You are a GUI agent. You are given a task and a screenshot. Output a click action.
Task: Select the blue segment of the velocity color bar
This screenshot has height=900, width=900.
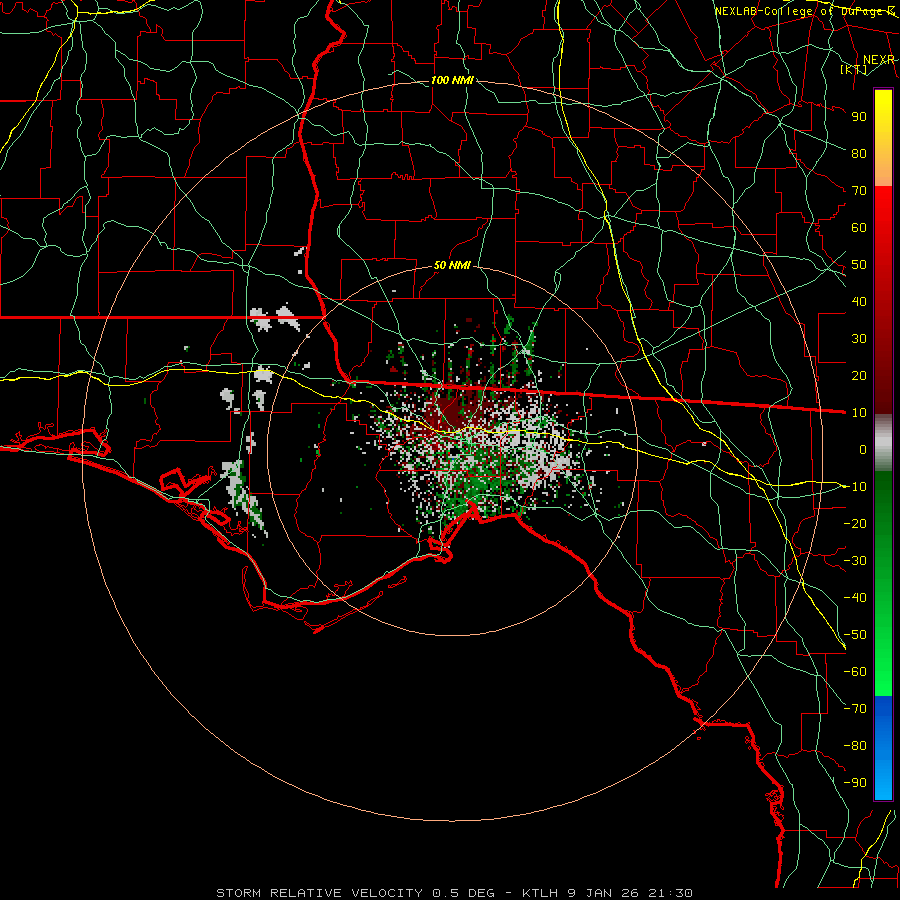(883, 748)
